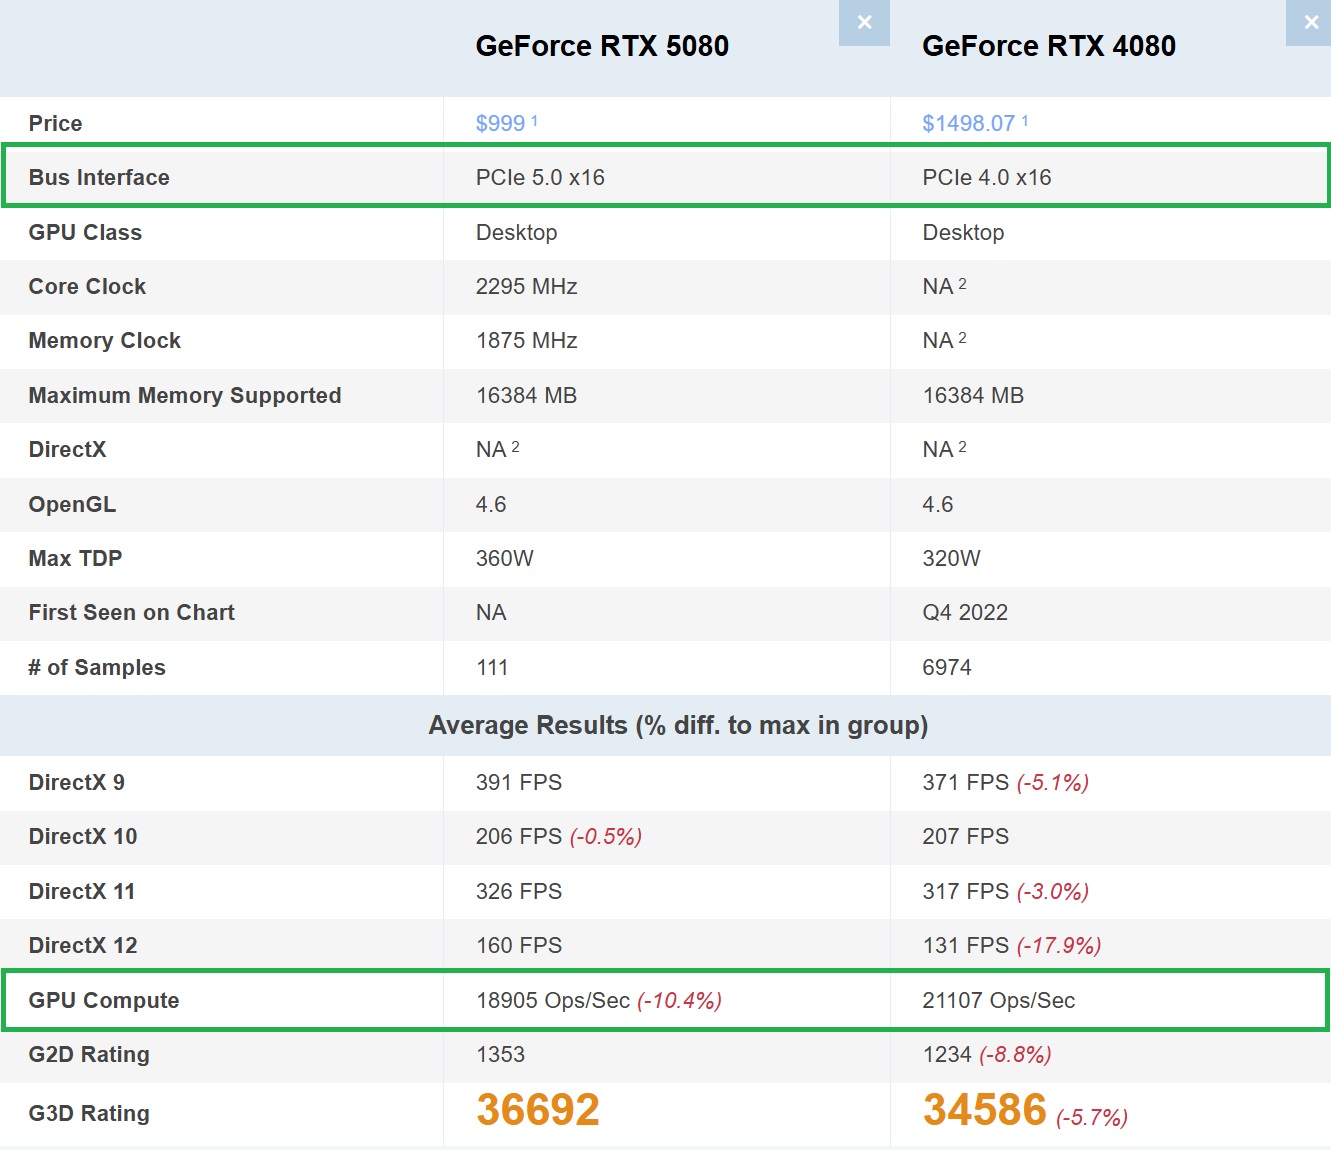Click the (-8.8%) difference value
The width and height of the screenshot is (1331, 1150).
(x=1015, y=1054)
